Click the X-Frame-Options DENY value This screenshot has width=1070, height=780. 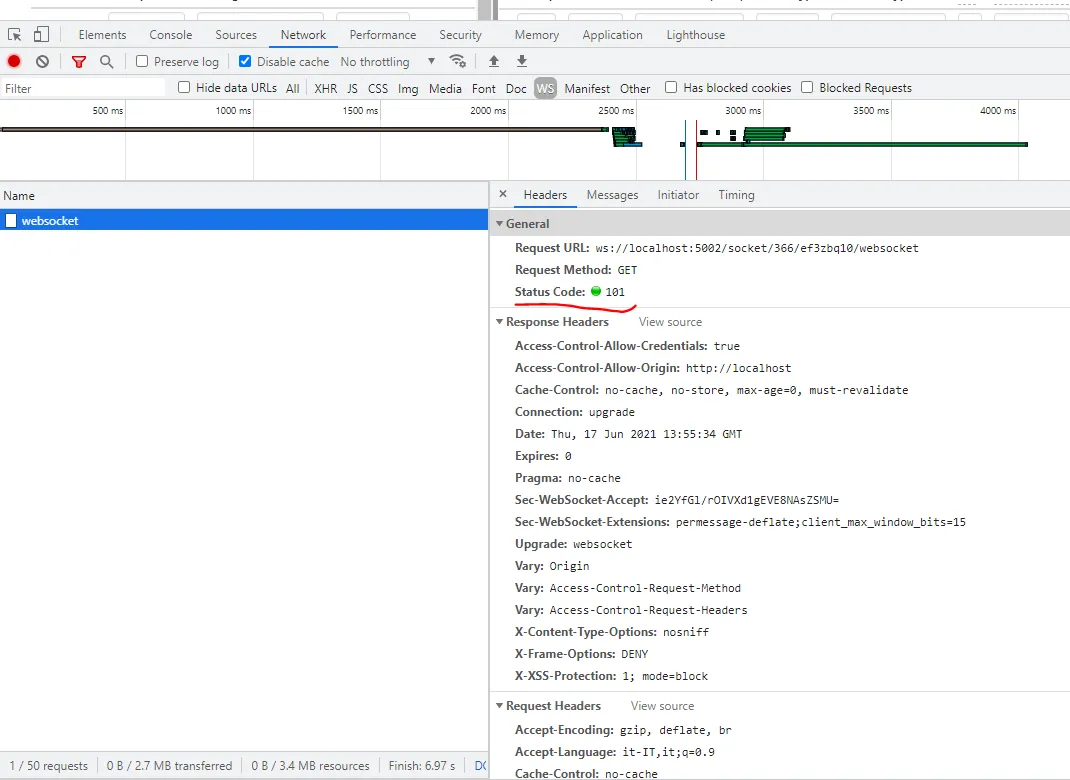pos(635,654)
